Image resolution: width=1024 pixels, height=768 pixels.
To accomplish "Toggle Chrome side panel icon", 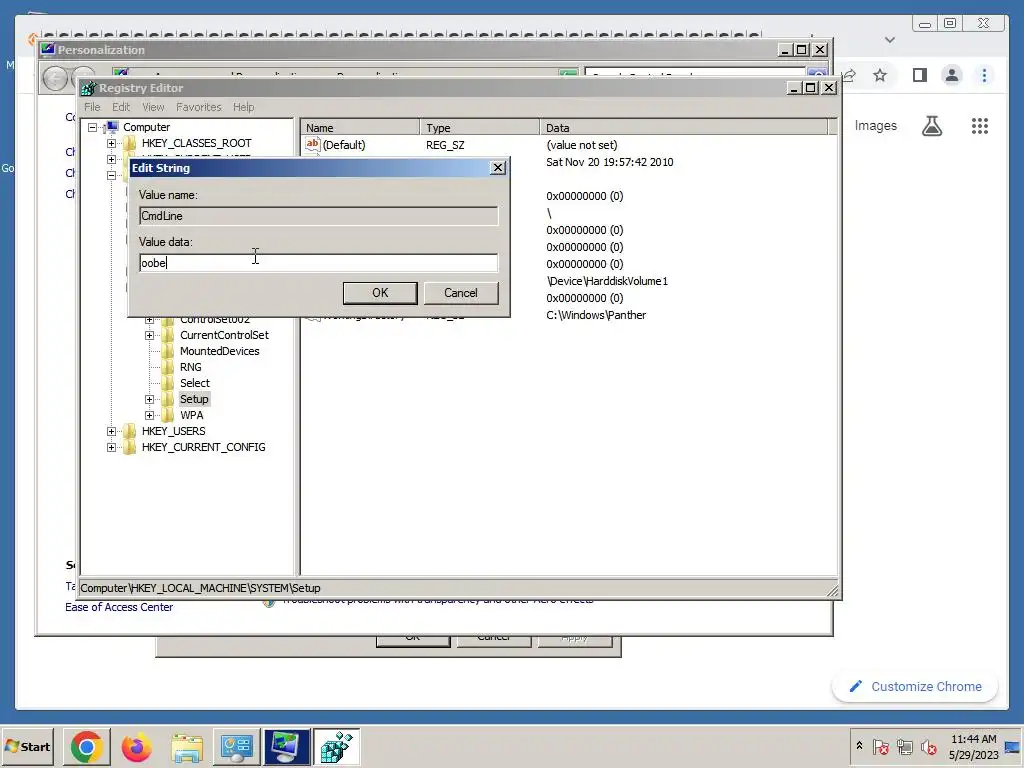I will click(x=920, y=75).
